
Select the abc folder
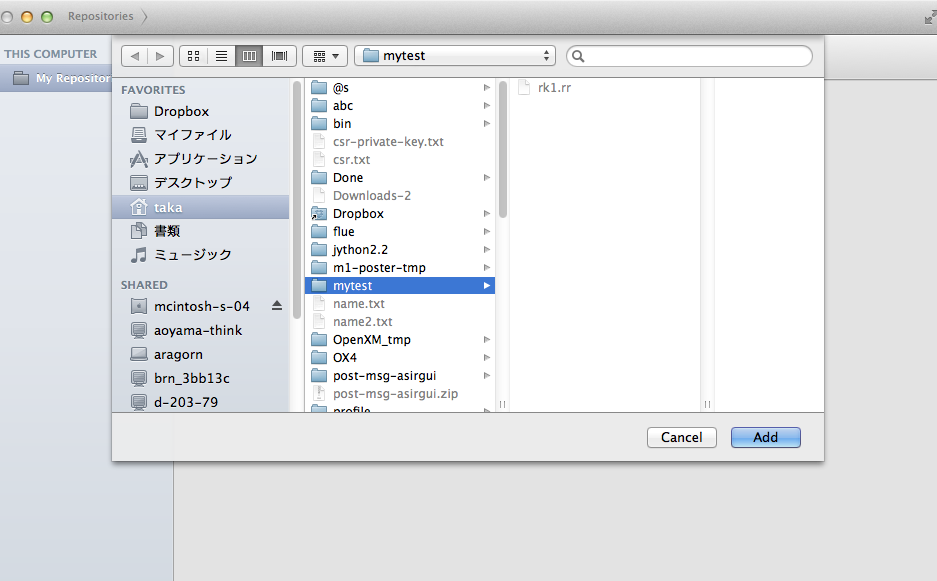399,106
